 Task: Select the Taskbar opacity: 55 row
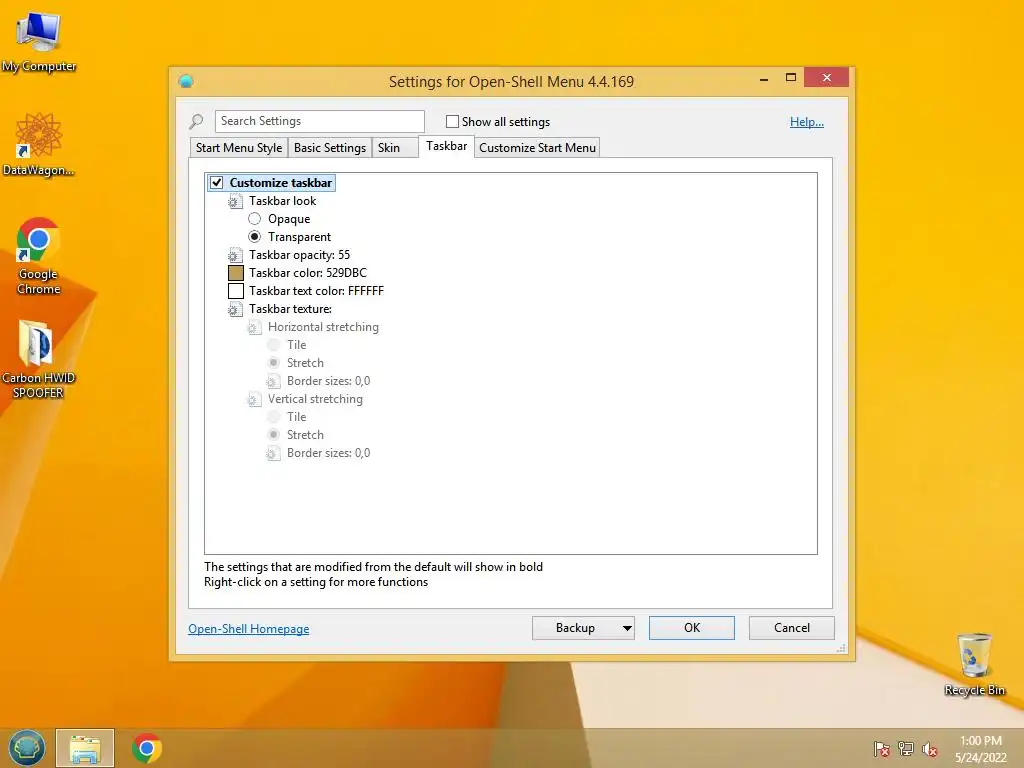click(x=299, y=255)
